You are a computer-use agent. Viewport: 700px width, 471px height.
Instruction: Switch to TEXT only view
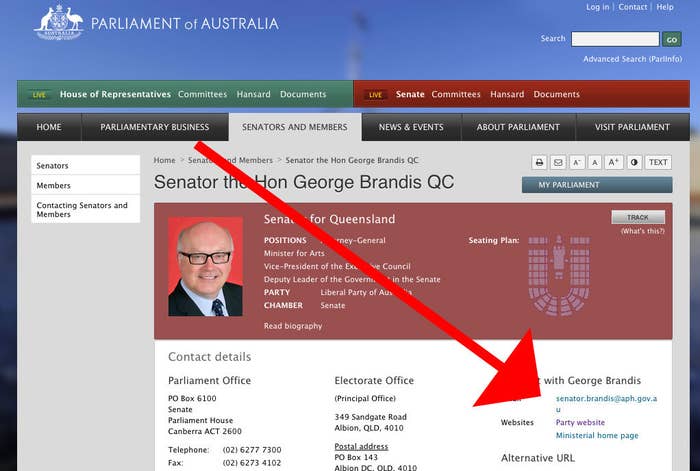pyautogui.click(x=658, y=163)
